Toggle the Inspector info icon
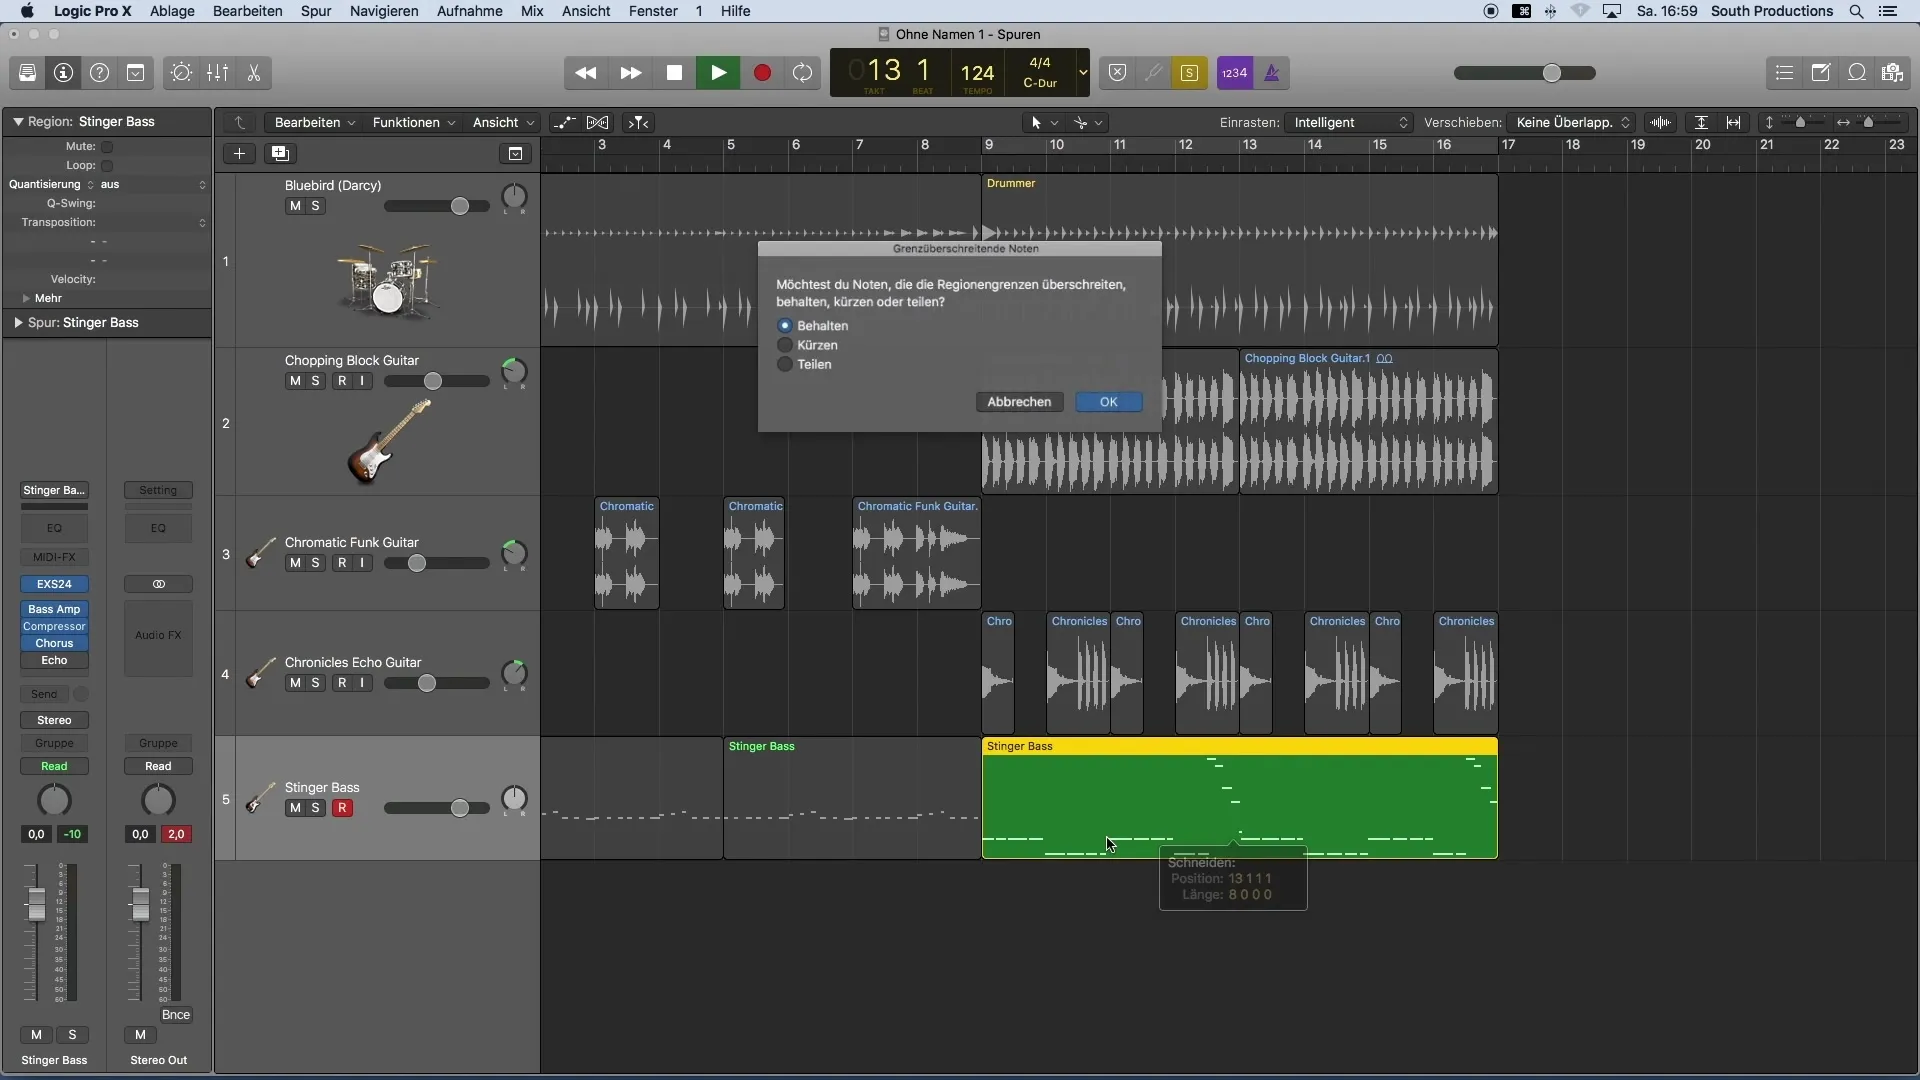The height and width of the screenshot is (1080, 1920). [x=63, y=73]
